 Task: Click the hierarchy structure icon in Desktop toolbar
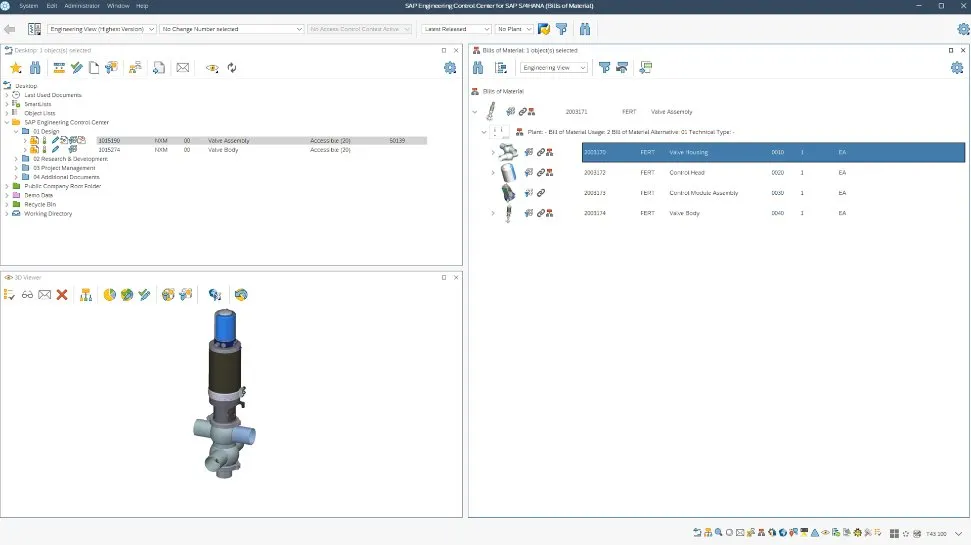[135, 68]
